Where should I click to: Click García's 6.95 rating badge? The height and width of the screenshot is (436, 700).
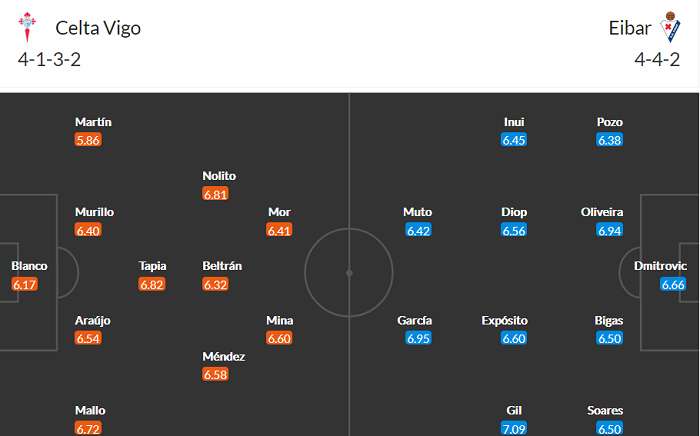[x=418, y=339]
